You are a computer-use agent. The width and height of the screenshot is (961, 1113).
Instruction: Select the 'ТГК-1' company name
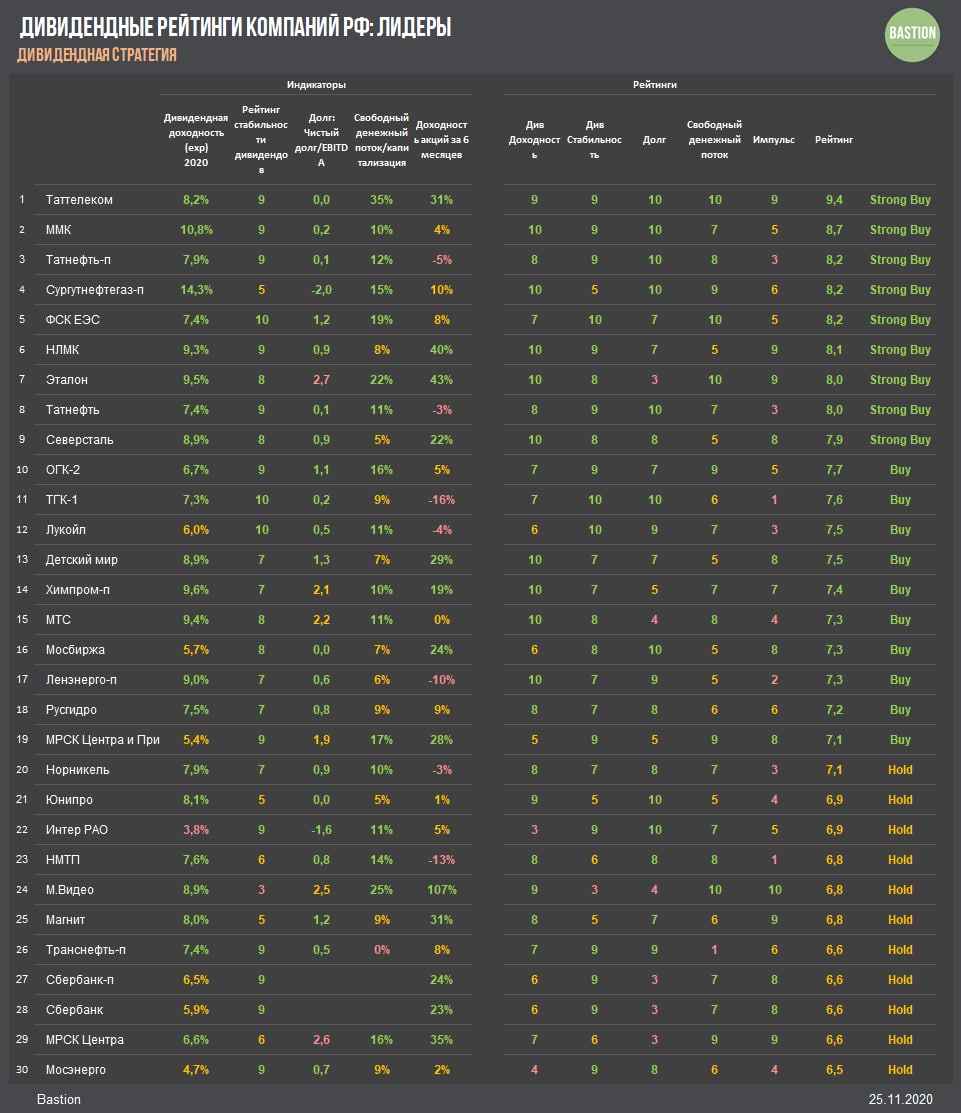click(x=62, y=500)
